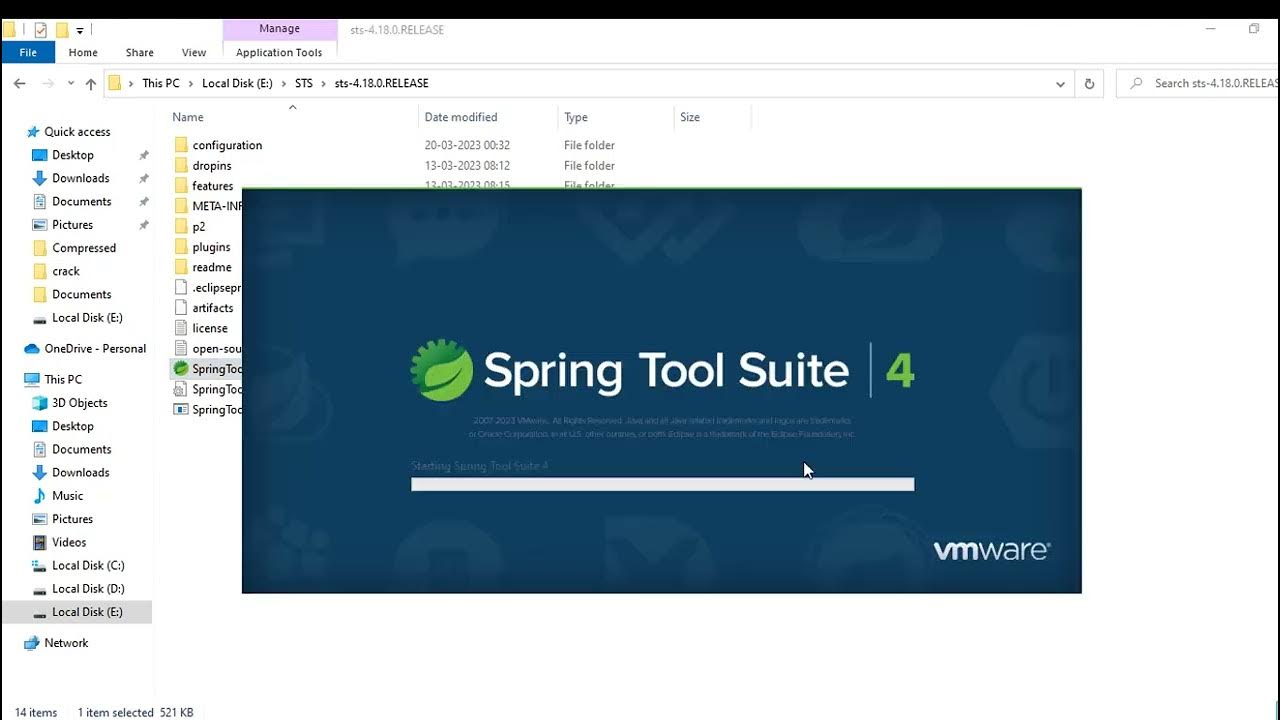The height and width of the screenshot is (720, 1280).
Task: Select the Application Tools tab
Action: [279, 52]
